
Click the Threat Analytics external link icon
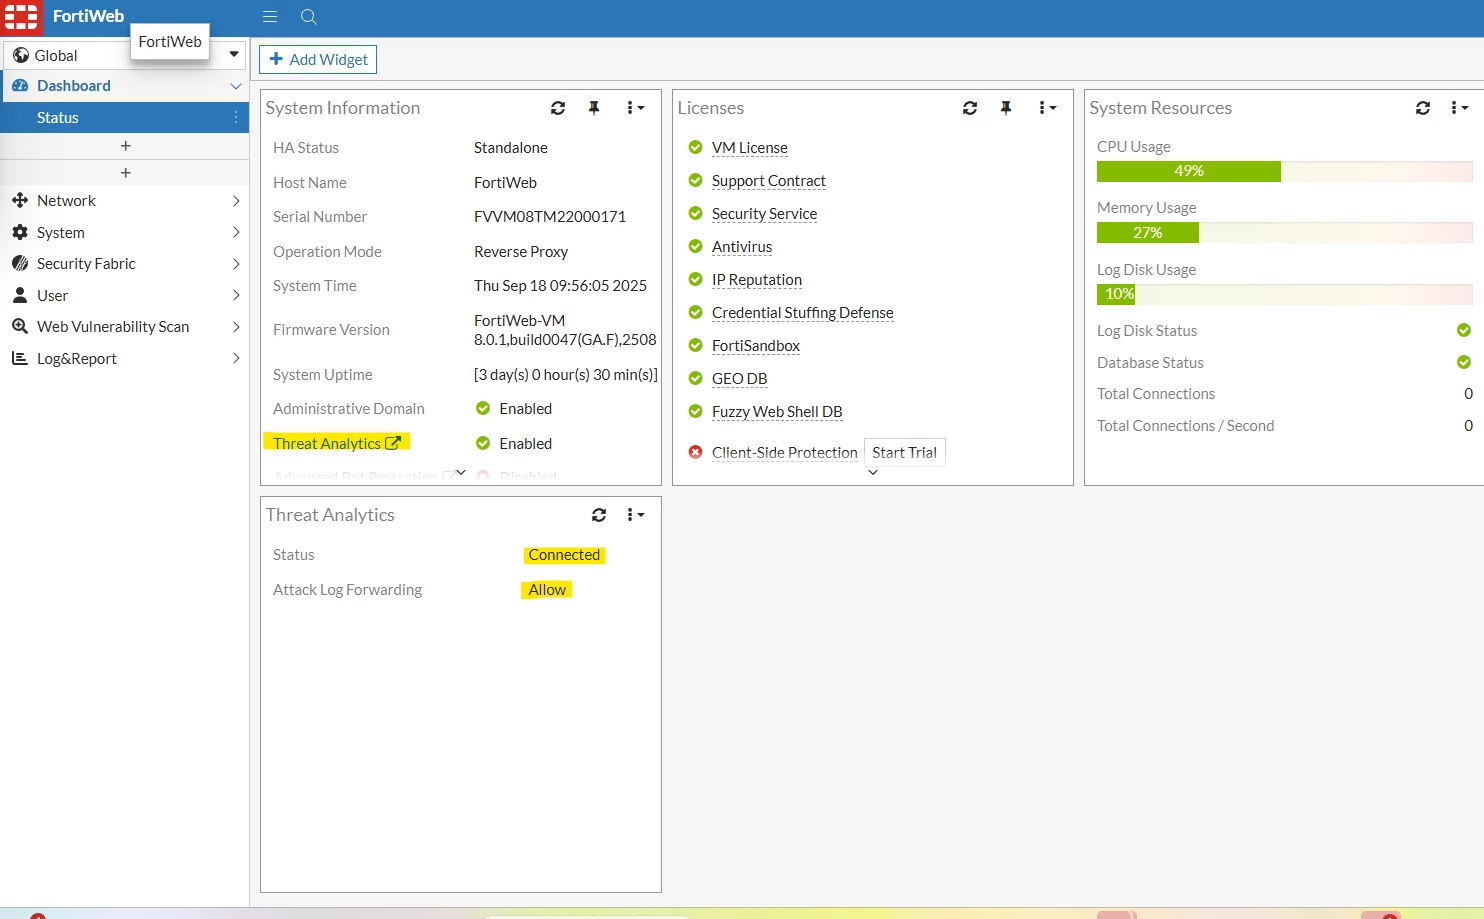[393, 442]
